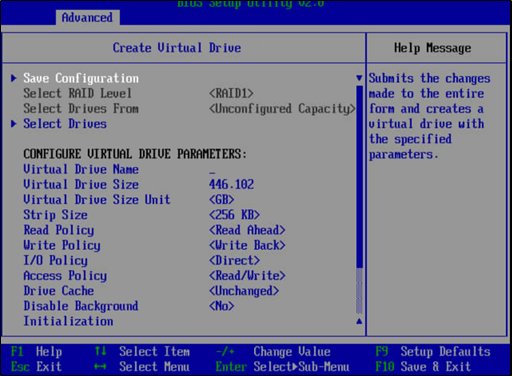Click the Virtual Drive Size Unit label
The height and width of the screenshot is (376, 512).
coord(97,200)
